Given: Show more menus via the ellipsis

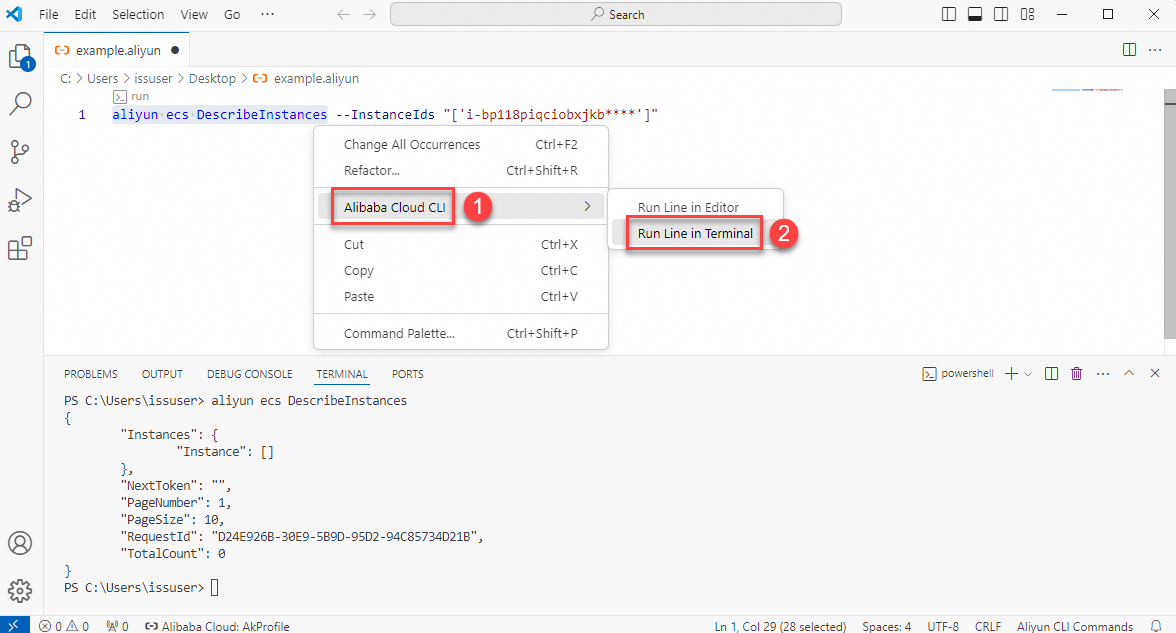Looking at the screenshot, I should pos(268,14).
